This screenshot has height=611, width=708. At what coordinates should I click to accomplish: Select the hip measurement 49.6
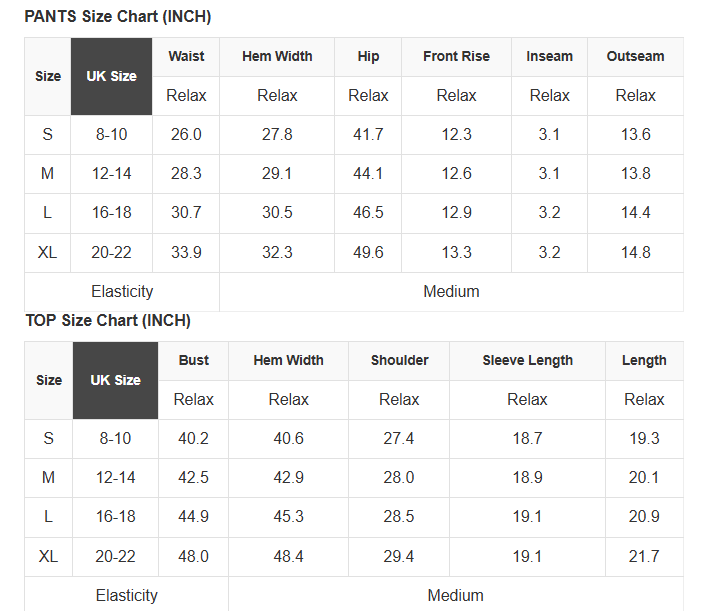point(368,252)
